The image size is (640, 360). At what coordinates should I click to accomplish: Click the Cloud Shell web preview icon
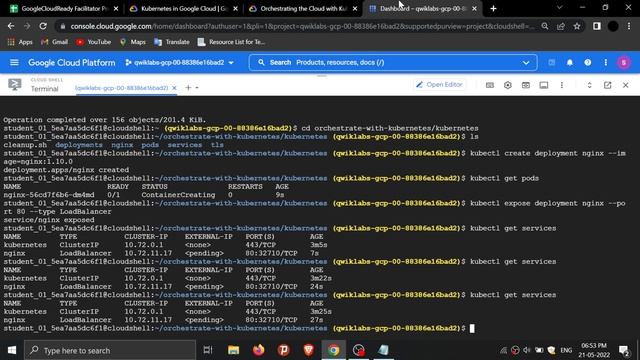tap(526, 85)
